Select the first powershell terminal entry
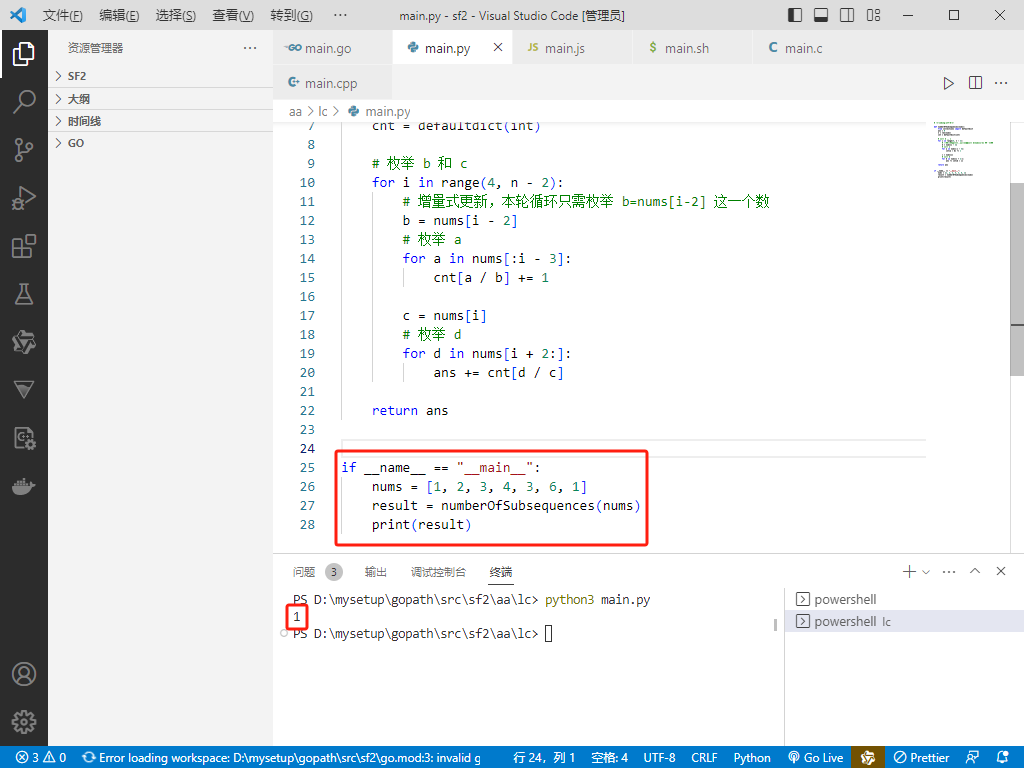 pyautogui.click(x=904, y=599)
